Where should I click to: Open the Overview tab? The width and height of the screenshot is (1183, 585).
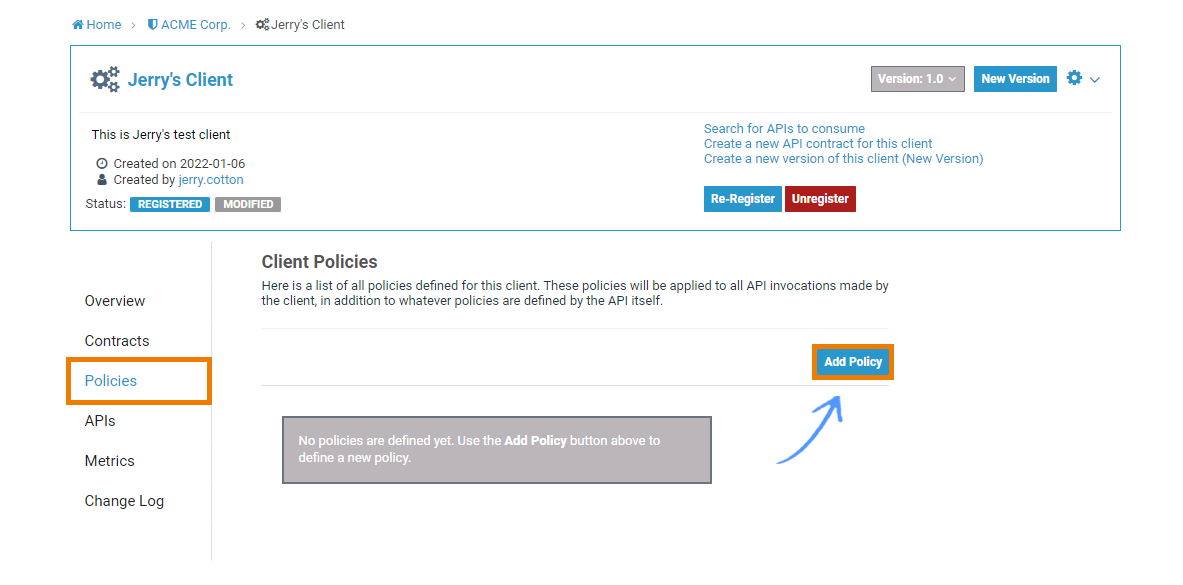[115, 300]
